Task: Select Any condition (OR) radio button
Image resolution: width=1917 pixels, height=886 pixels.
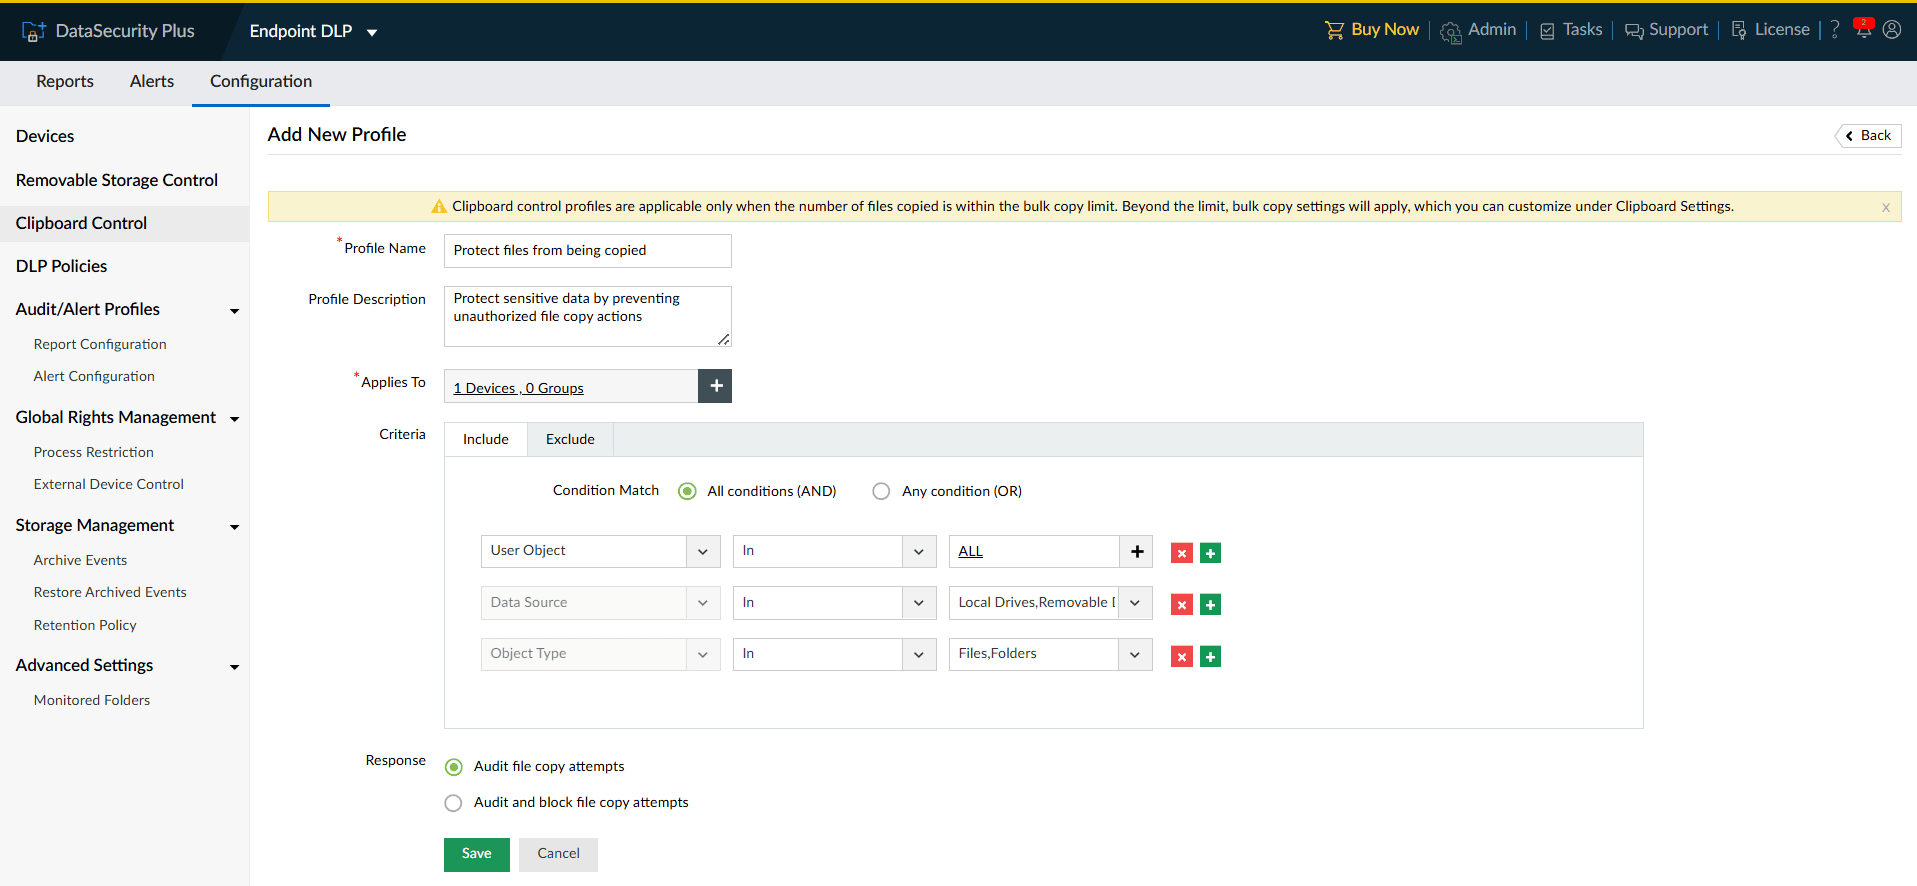Action: point(881,491)
